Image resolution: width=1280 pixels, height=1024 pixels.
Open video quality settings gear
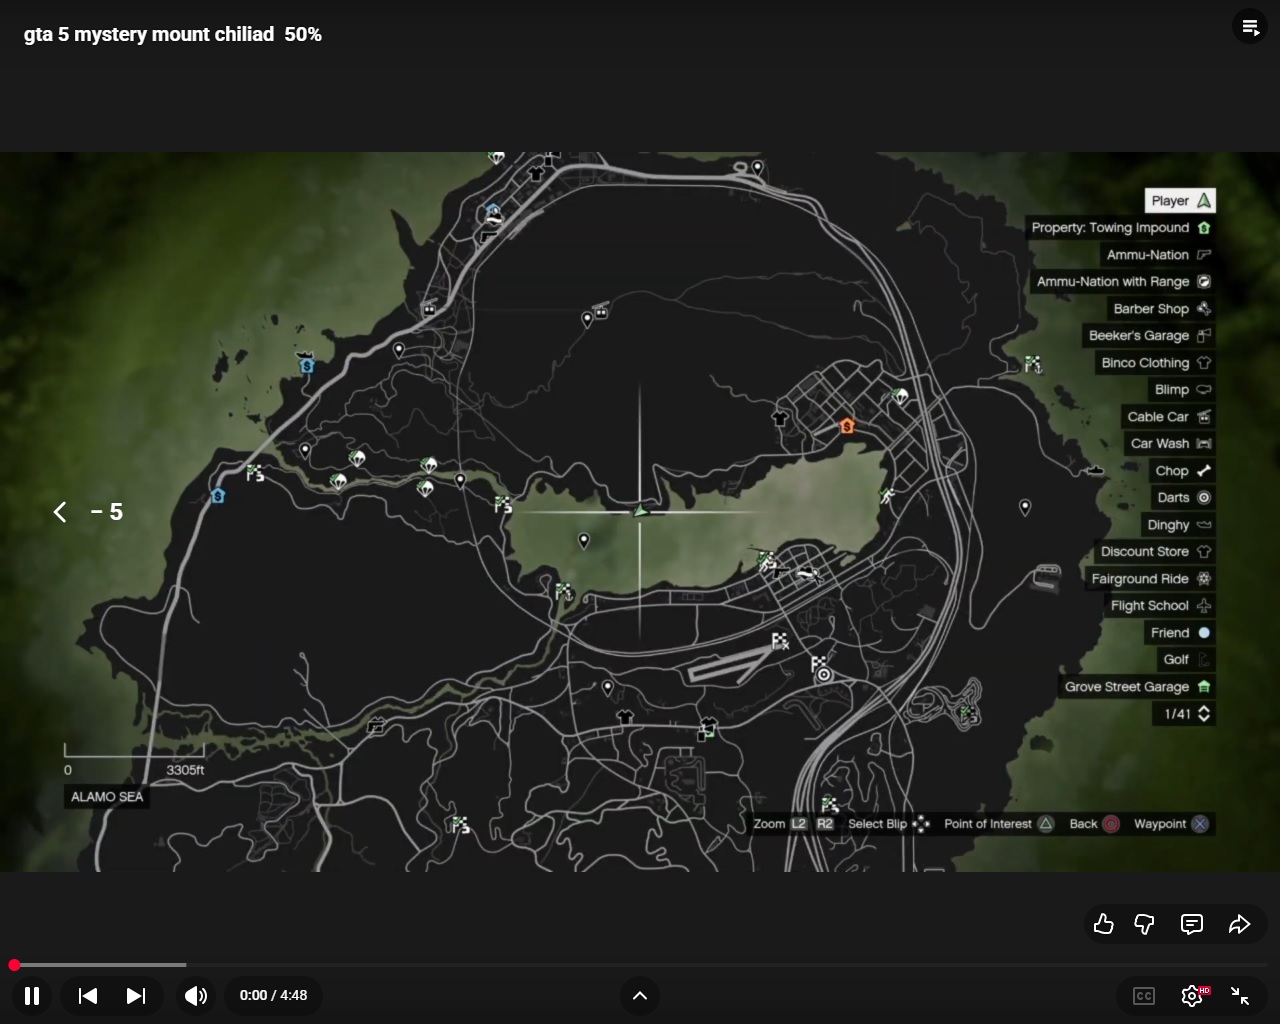[1192, 995]
